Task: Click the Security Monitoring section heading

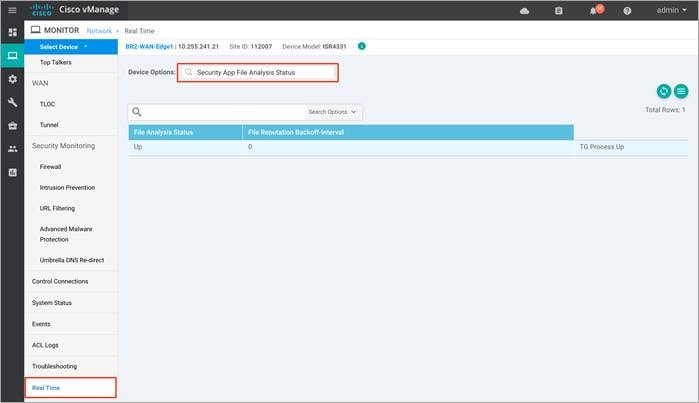Action: click(63, 146)
